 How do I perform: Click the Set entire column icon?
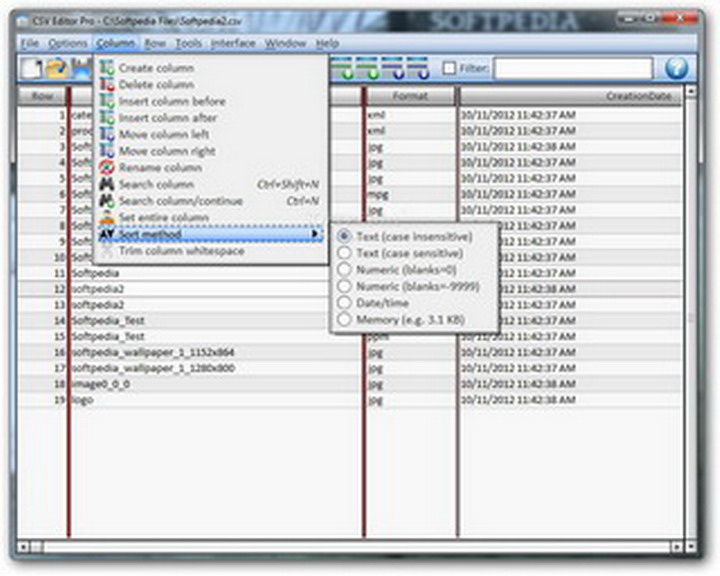click(107, 217)
